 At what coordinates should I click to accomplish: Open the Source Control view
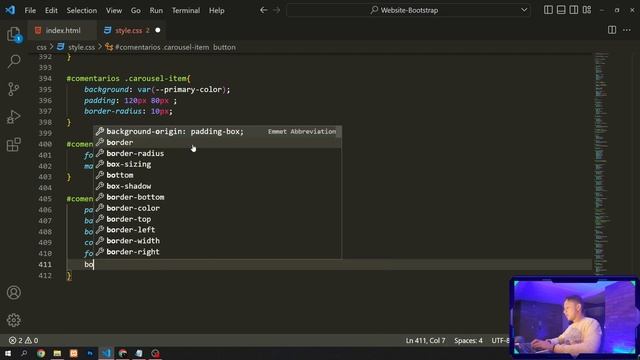tap(13, 89)
